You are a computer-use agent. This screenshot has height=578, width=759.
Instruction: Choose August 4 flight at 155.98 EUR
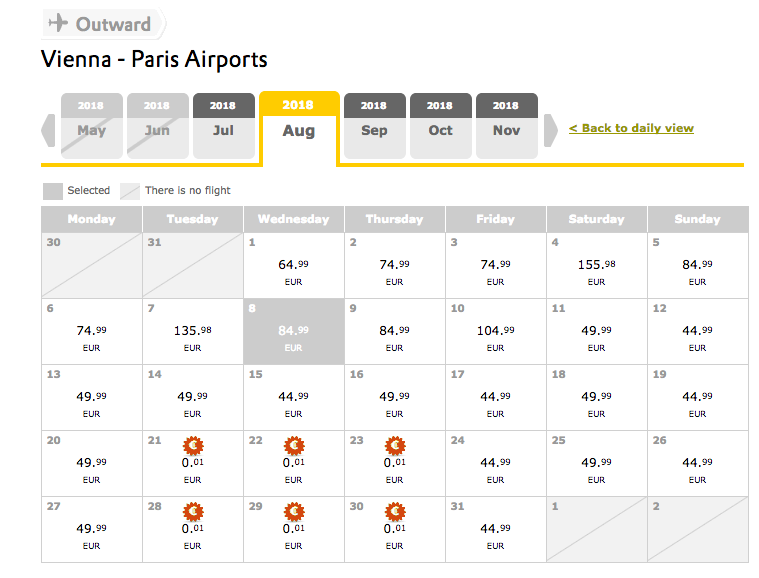click(x=597, y=265)
